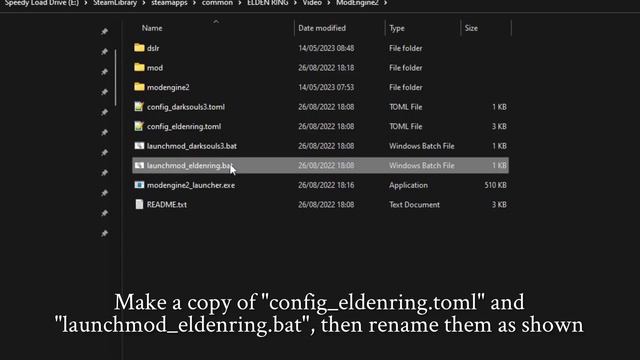Image resolution: width=640 pixels, height=360 pixels.
Task: Click the README.txt document icon
Action: 139,204
